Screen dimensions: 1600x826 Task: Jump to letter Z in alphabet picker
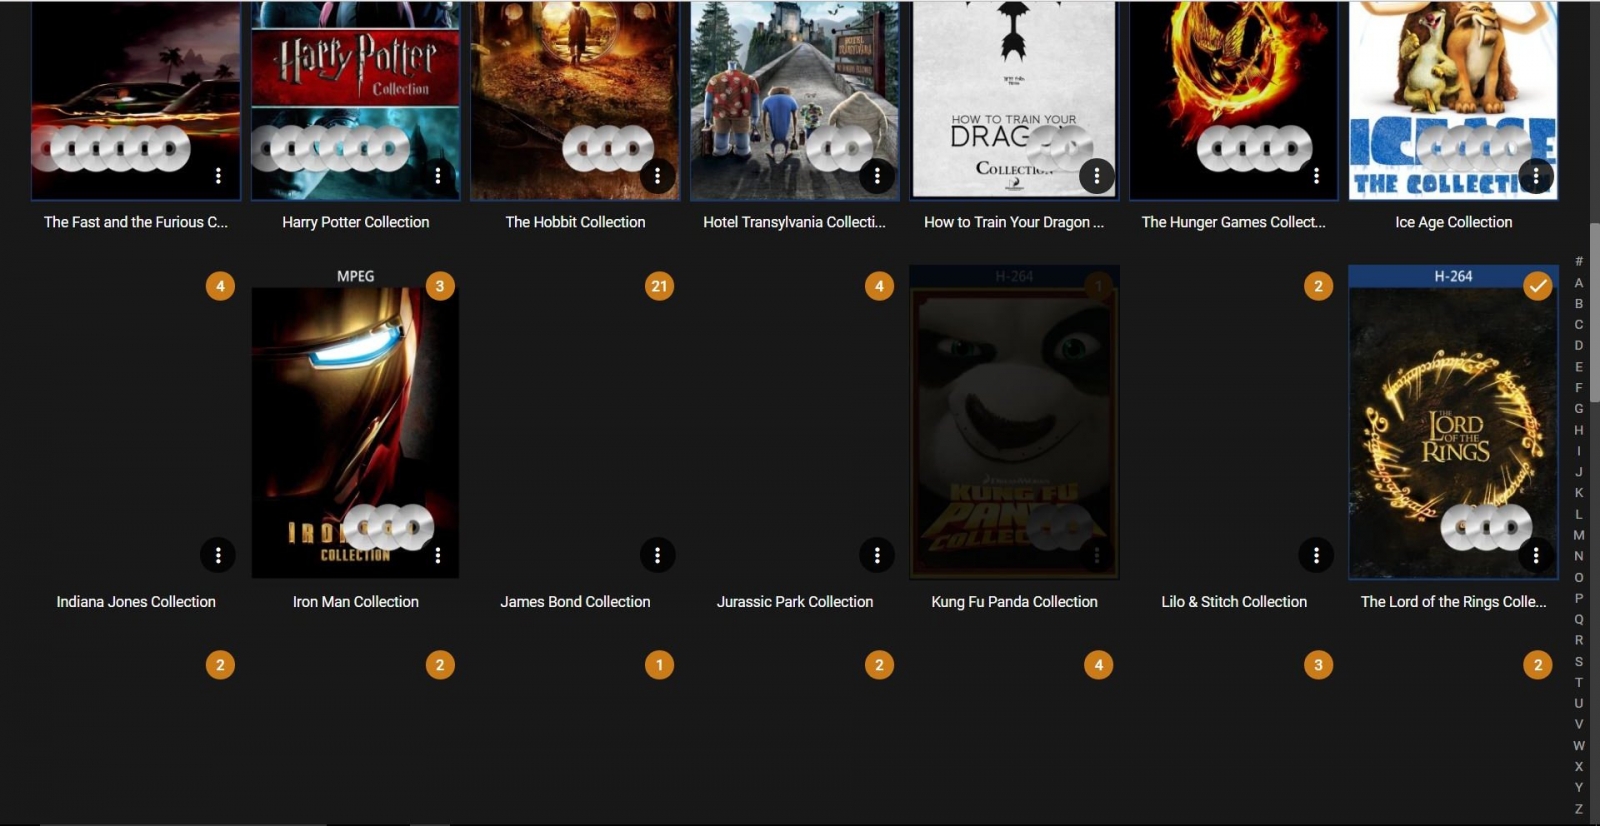(1579, 808)
